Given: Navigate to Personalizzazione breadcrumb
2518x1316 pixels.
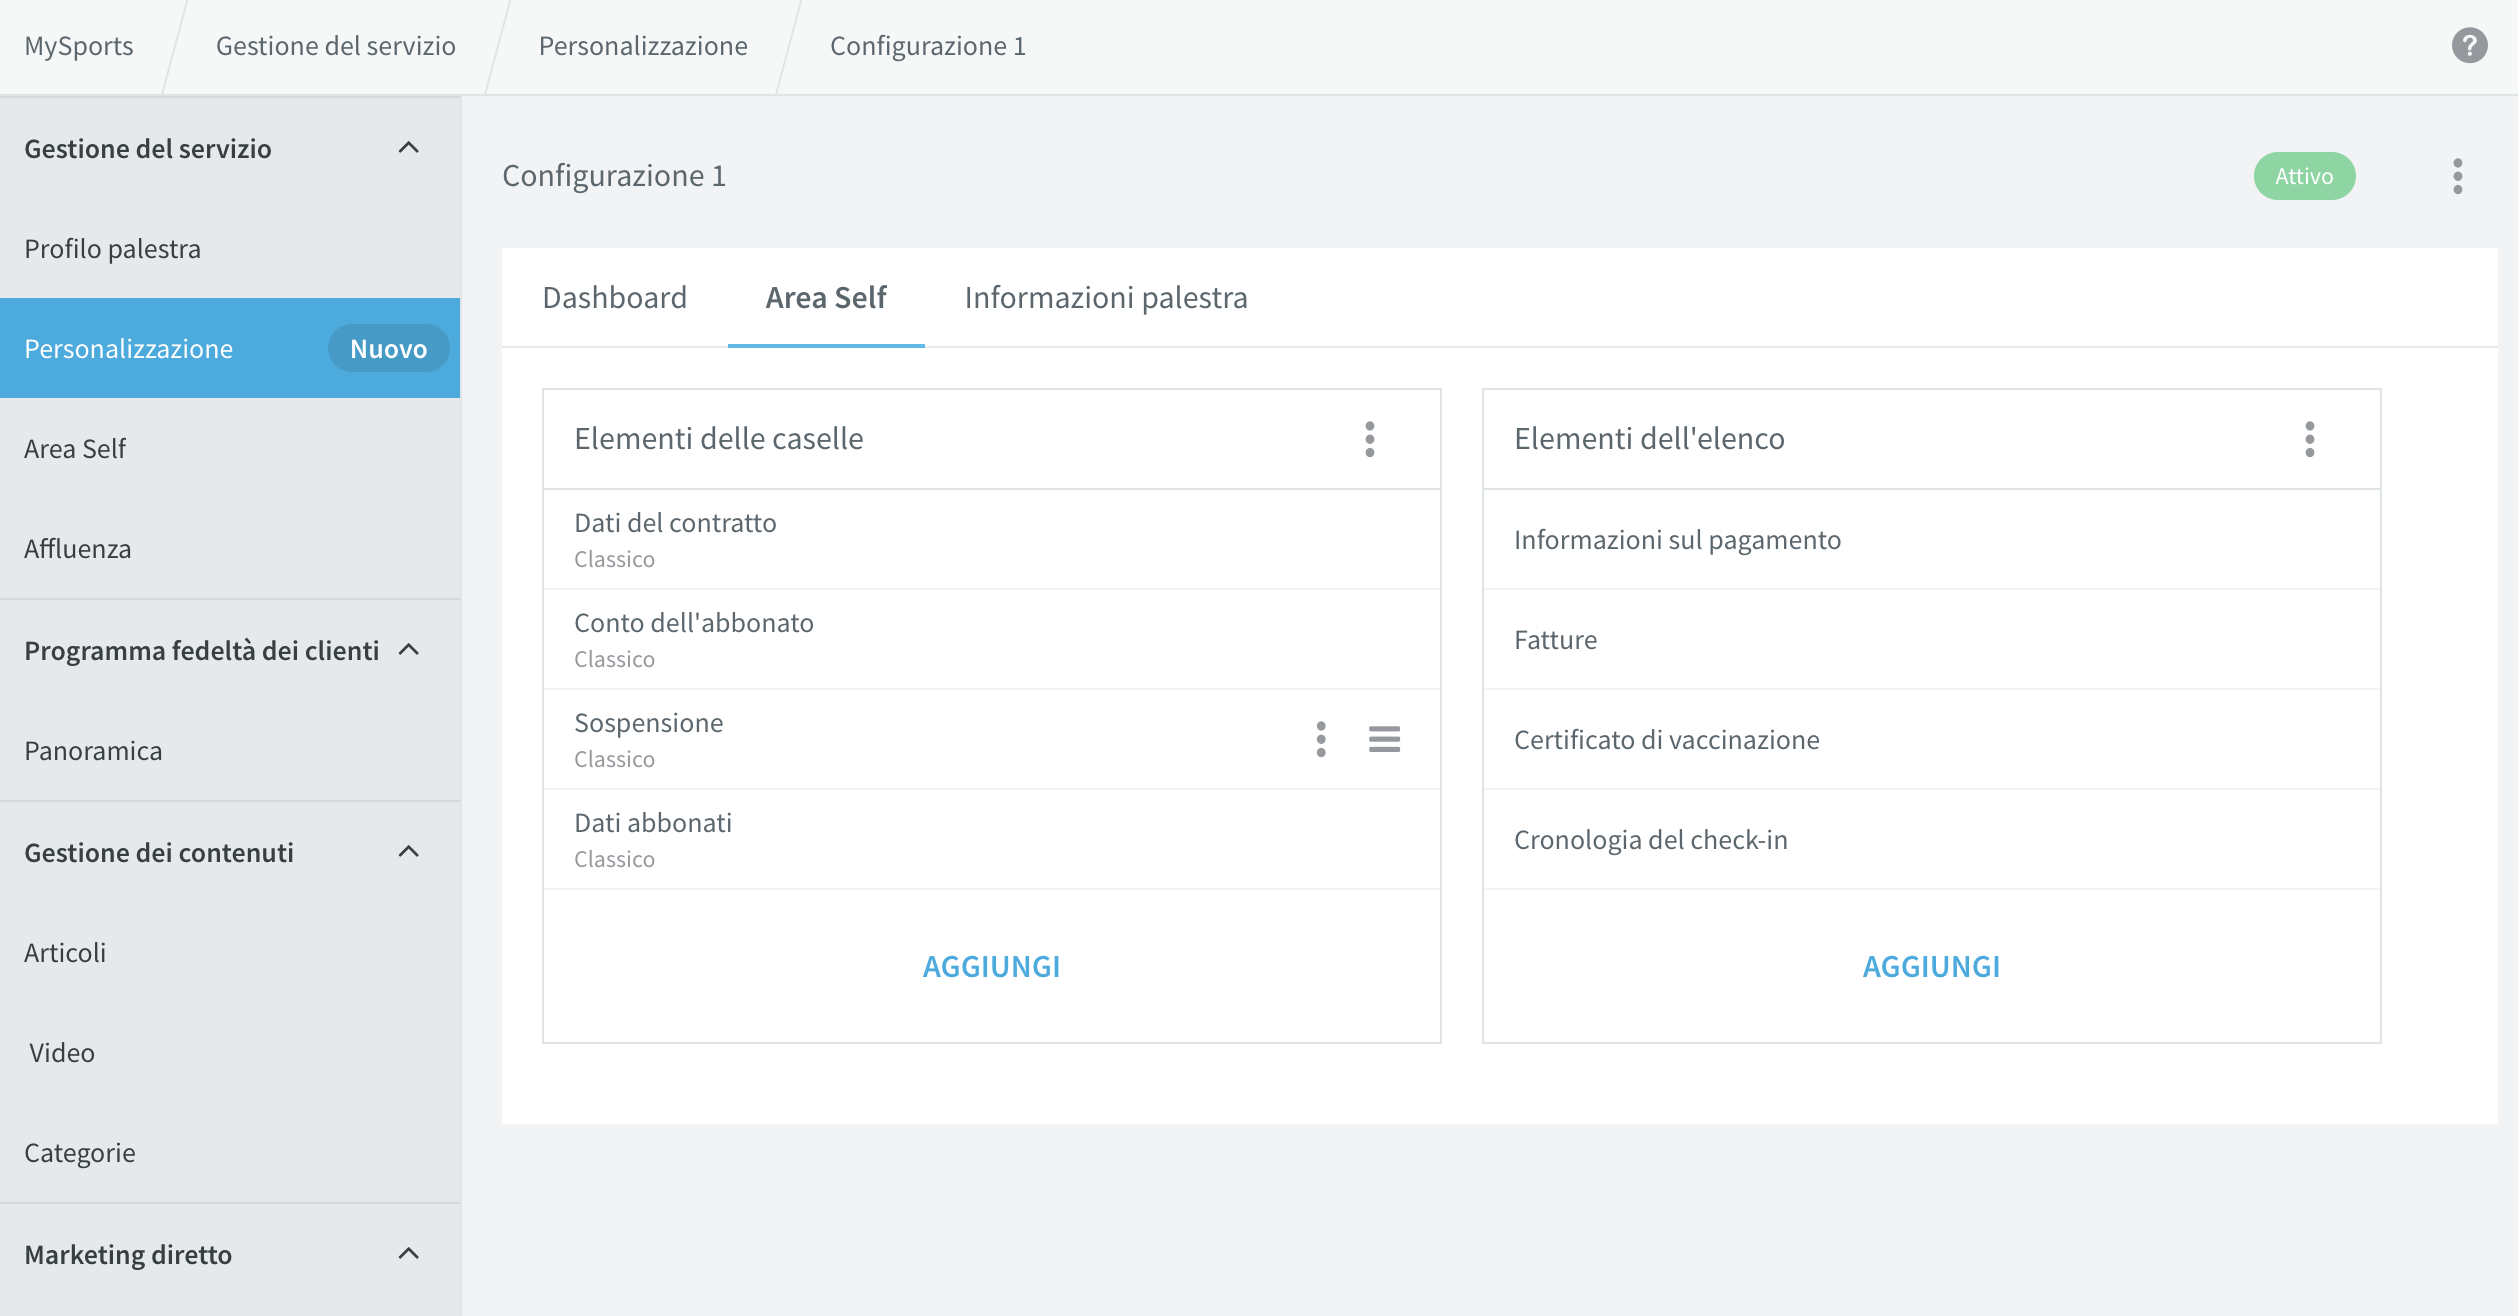Looking at the screenshot, I should click(643, 46).
